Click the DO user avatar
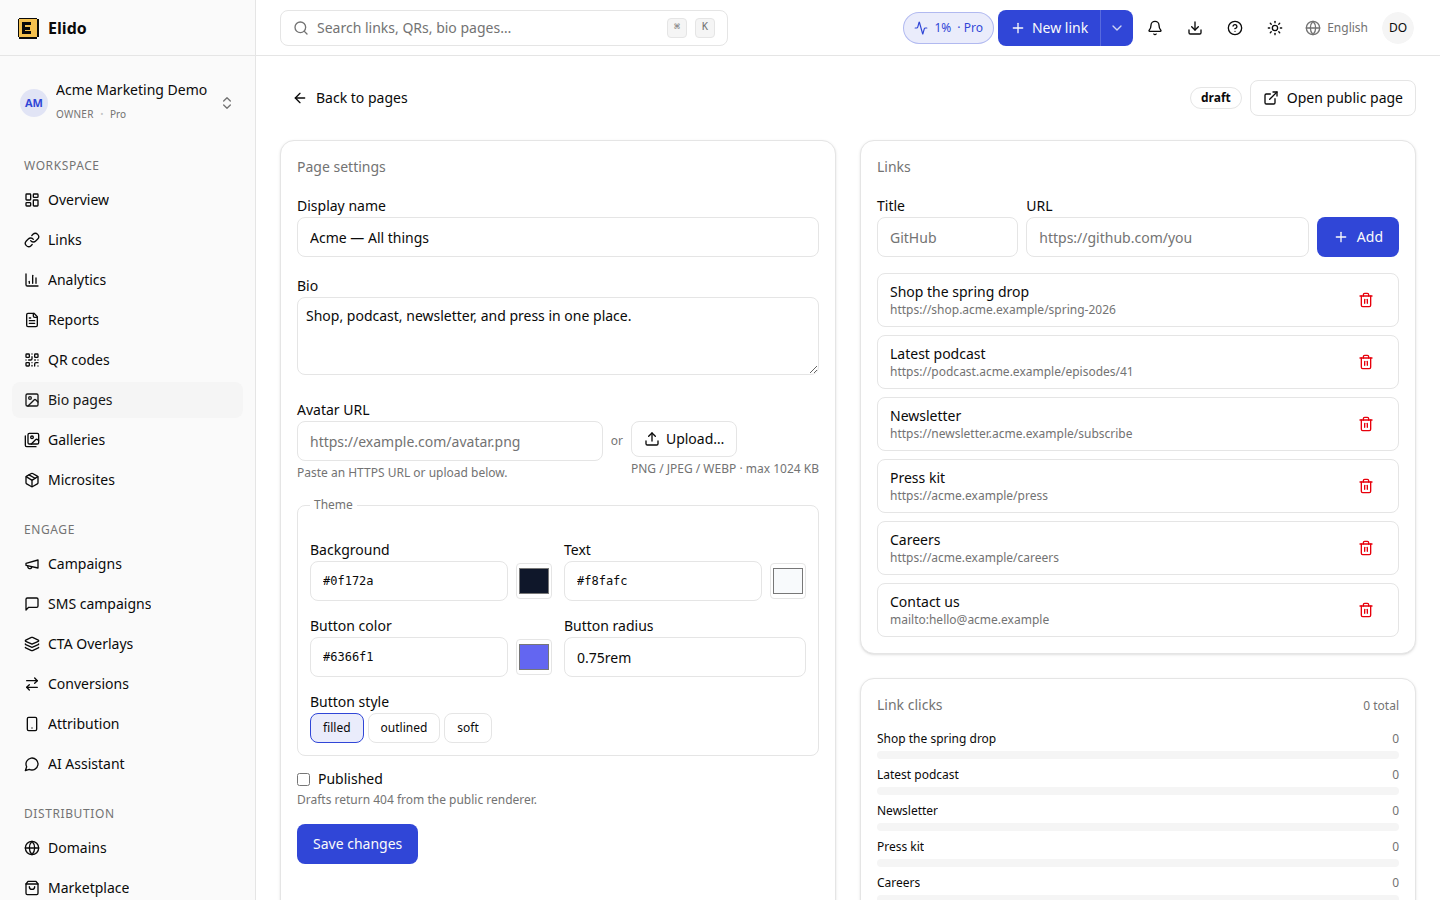 point(1398,28)
